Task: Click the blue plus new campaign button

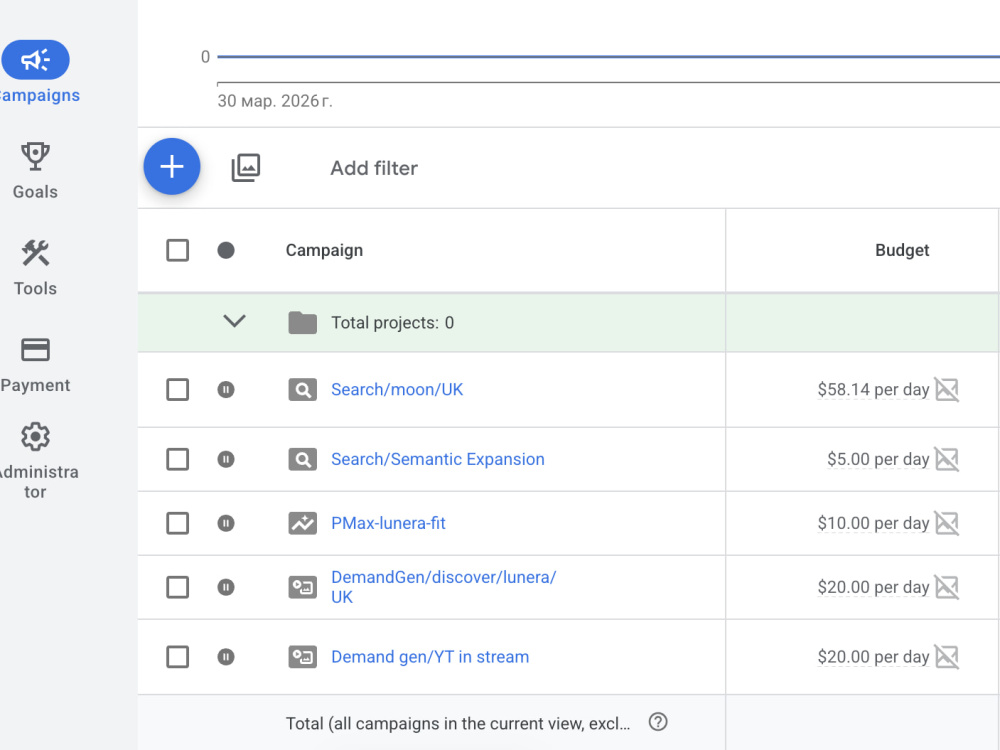Action: (x=172, y=166)
